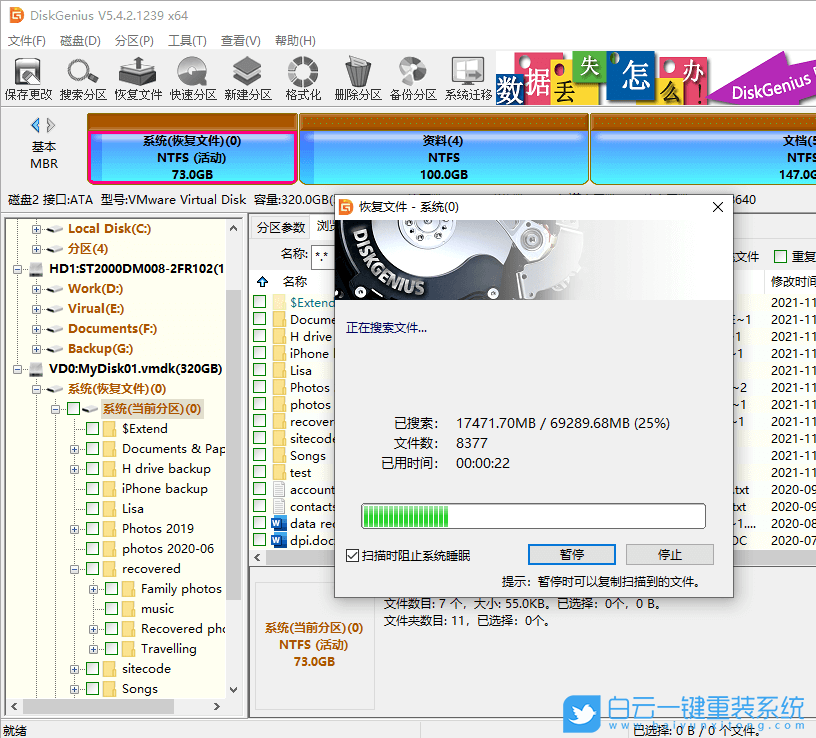This screenshot has height=738, width=816.
Task: Open the 格式化 format tool
Action: [303, 78]
